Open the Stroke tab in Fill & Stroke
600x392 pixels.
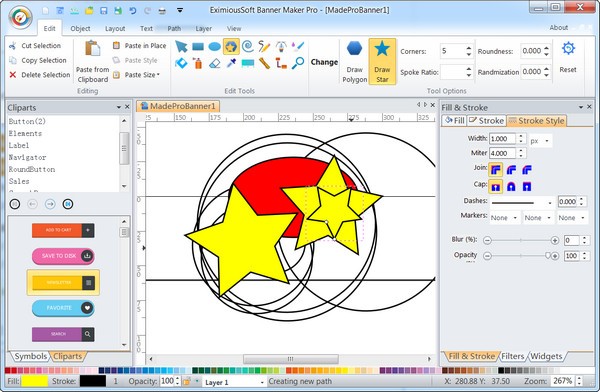(x=487, y=121)
